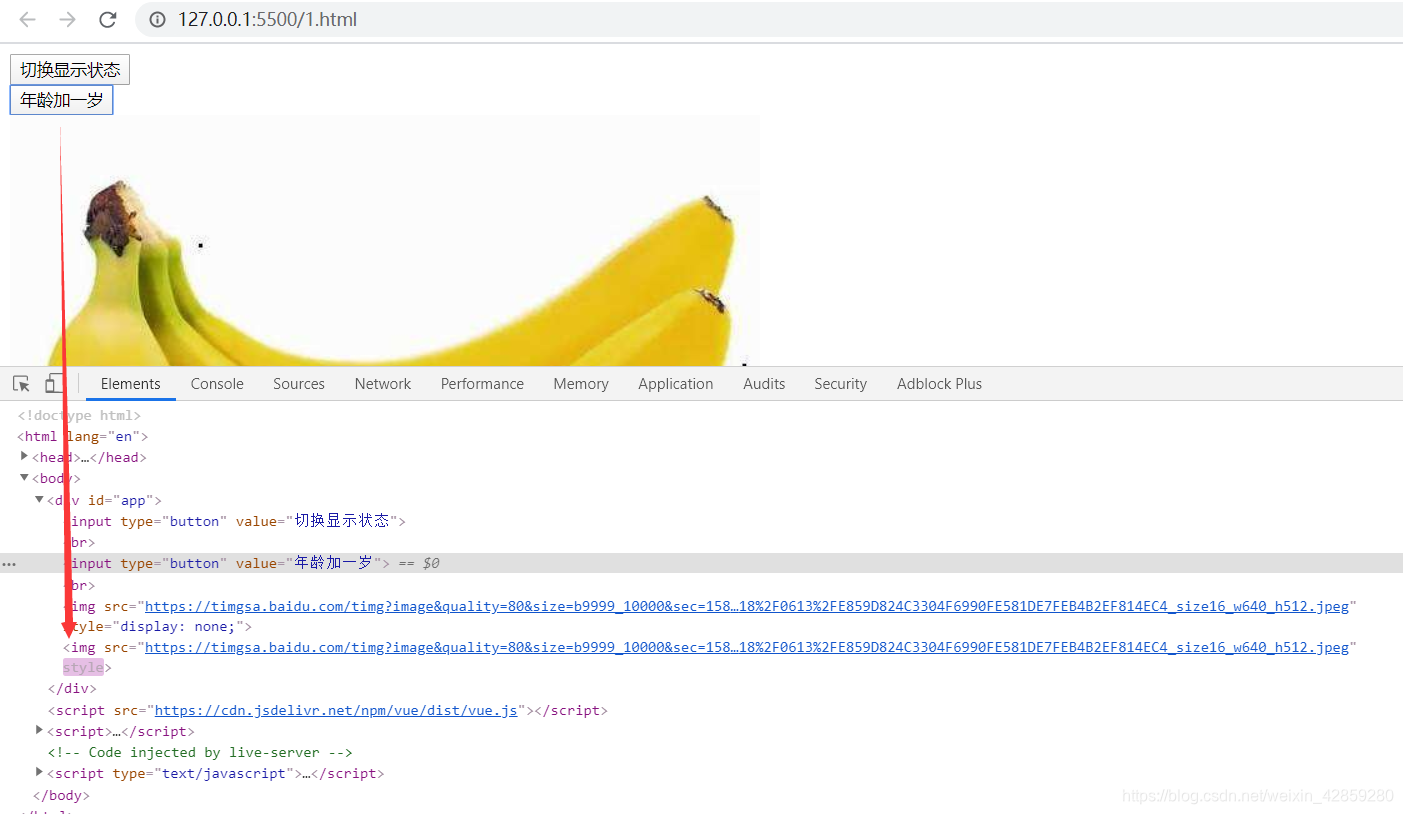View site info icon in address bar
Image resolution: width=1403 pixels, height=814 pixels.
(157, 19)
